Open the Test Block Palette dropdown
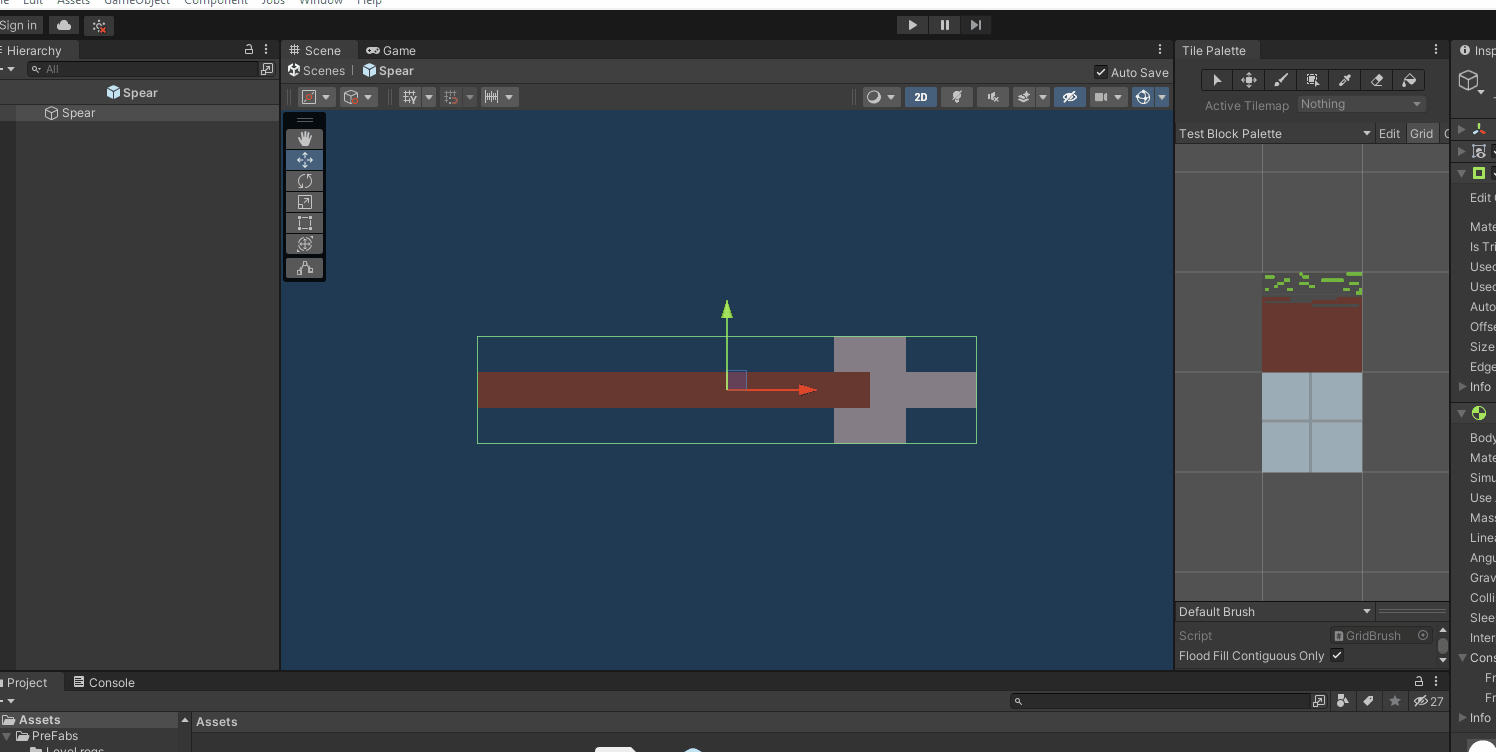 1276,133
